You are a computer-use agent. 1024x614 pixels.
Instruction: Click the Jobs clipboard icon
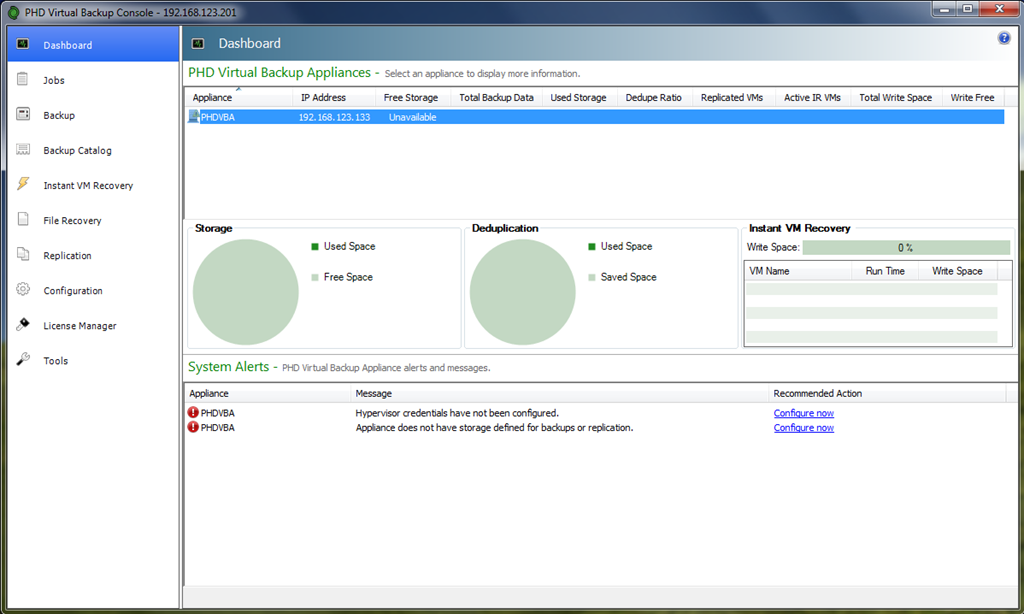(x=23, y=80)
